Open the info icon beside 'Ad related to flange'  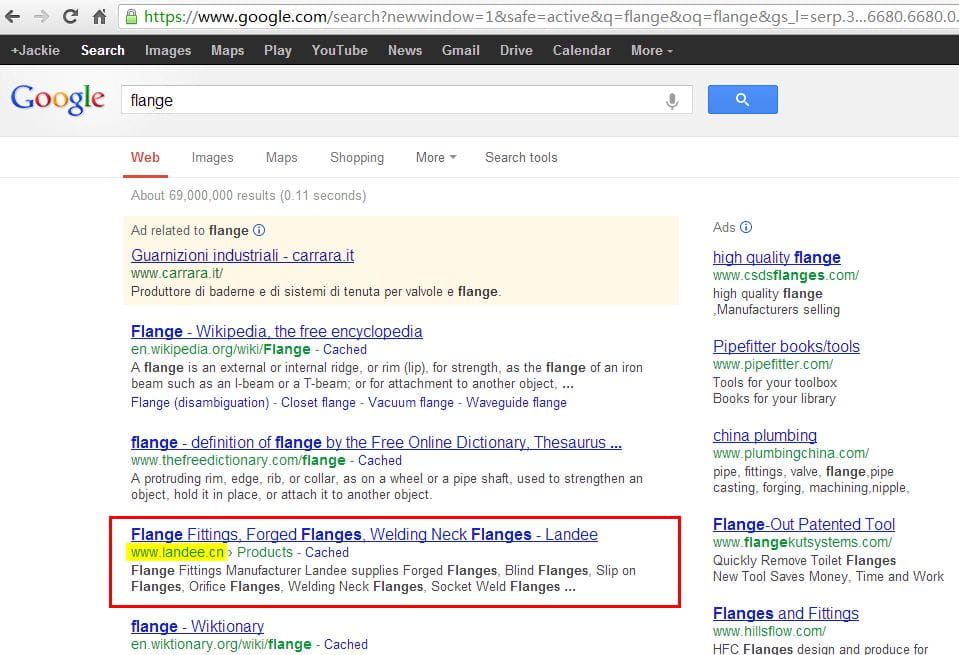point(259,231)
